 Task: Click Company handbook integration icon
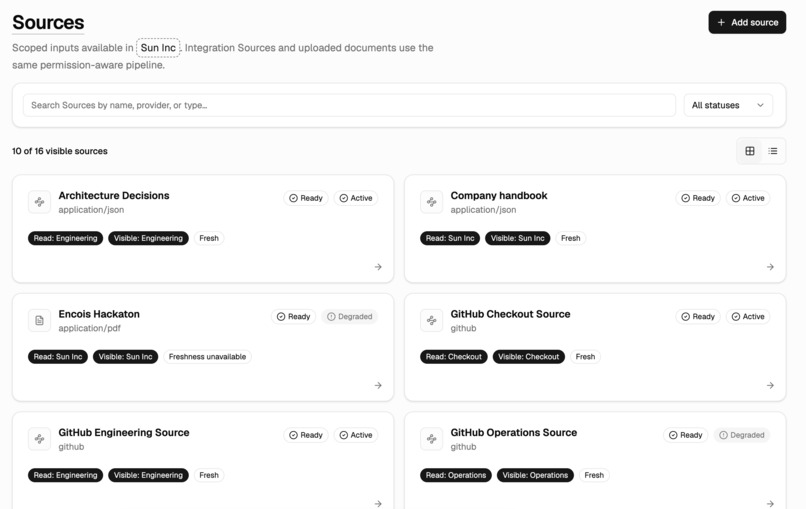(431, 202)
